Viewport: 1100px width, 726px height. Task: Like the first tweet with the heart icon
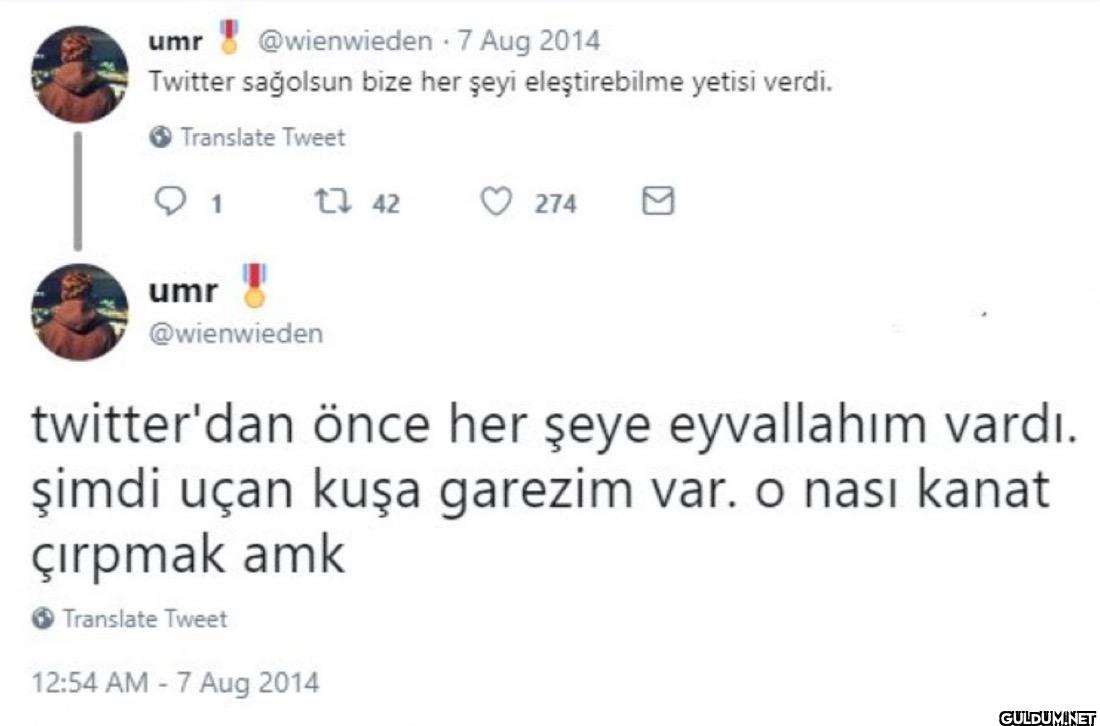496,202
